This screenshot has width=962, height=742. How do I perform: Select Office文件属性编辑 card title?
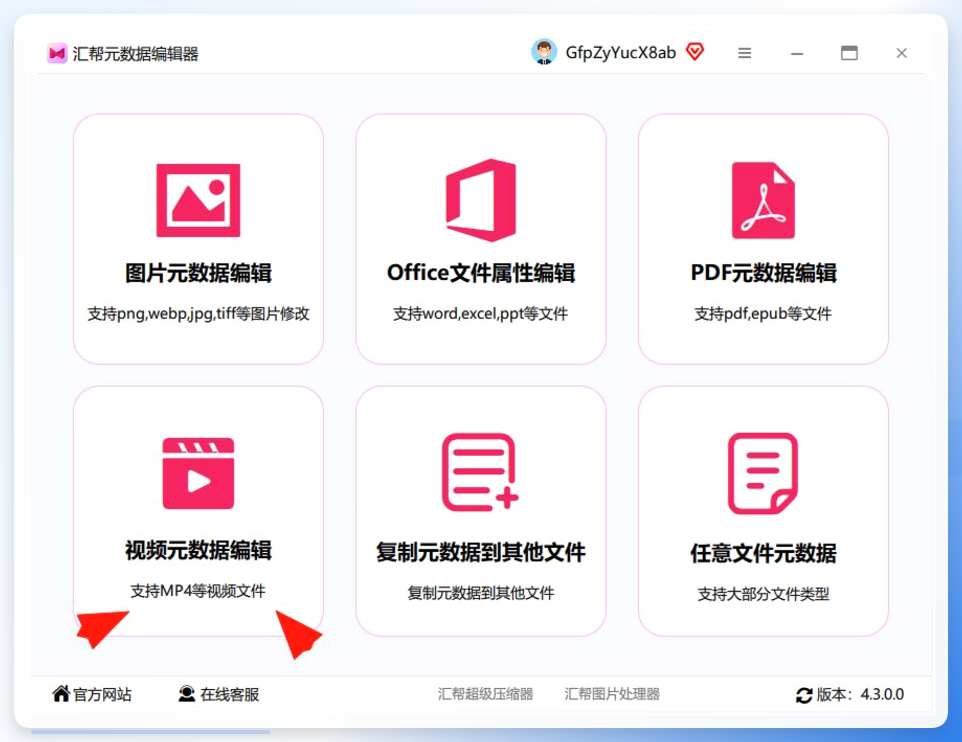tap(480, 273)
